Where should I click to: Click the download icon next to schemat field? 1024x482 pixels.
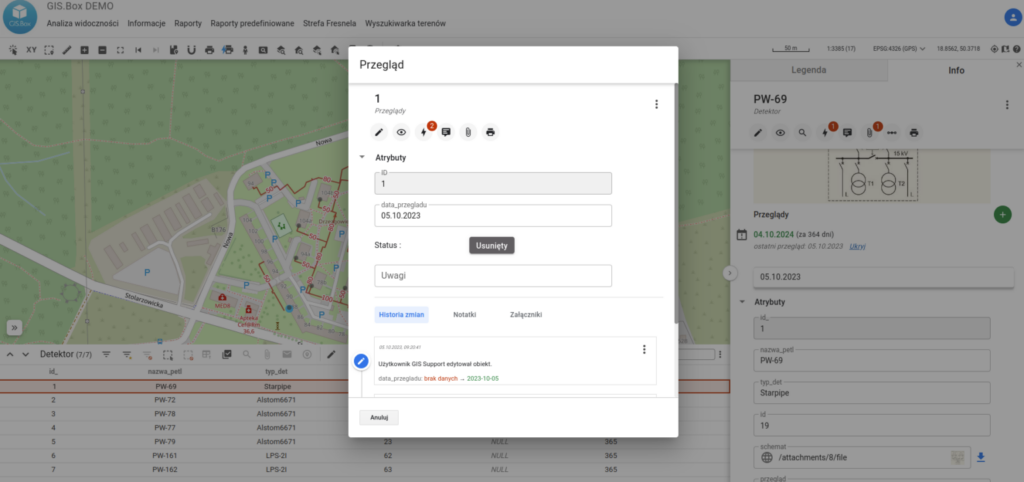(x=981, y=458)
